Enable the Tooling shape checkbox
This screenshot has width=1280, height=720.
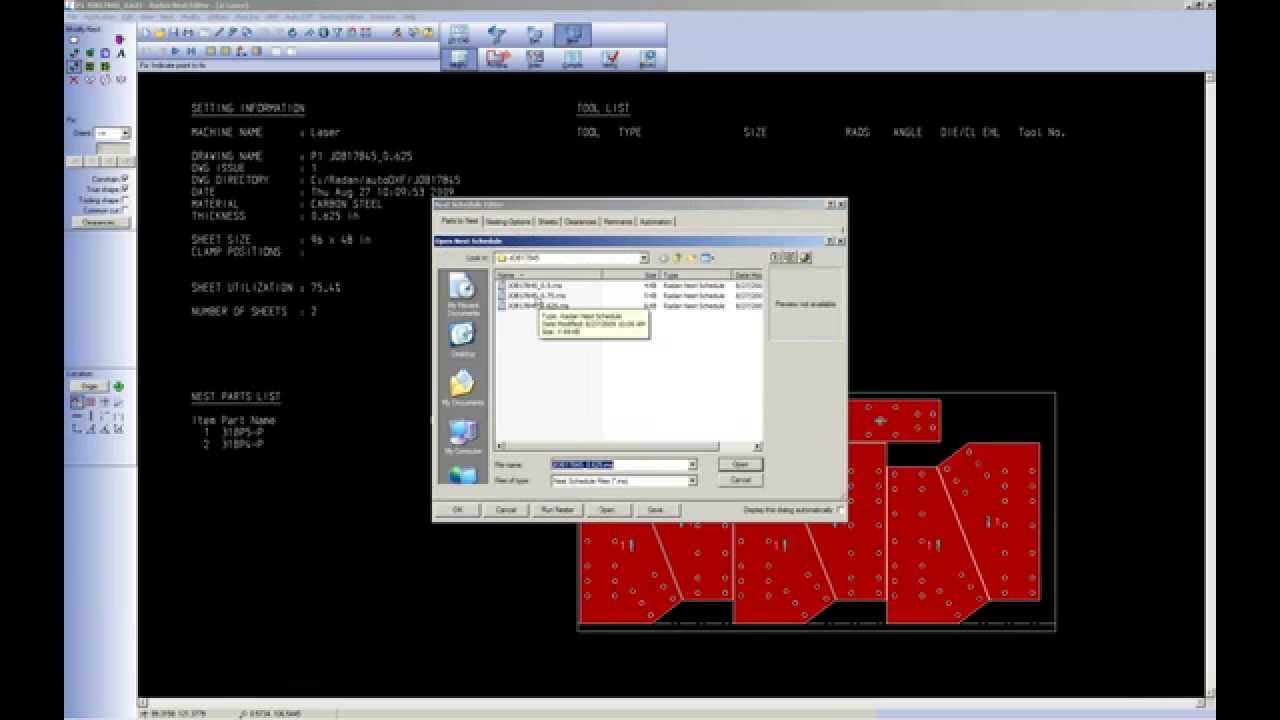pos(125,200)
